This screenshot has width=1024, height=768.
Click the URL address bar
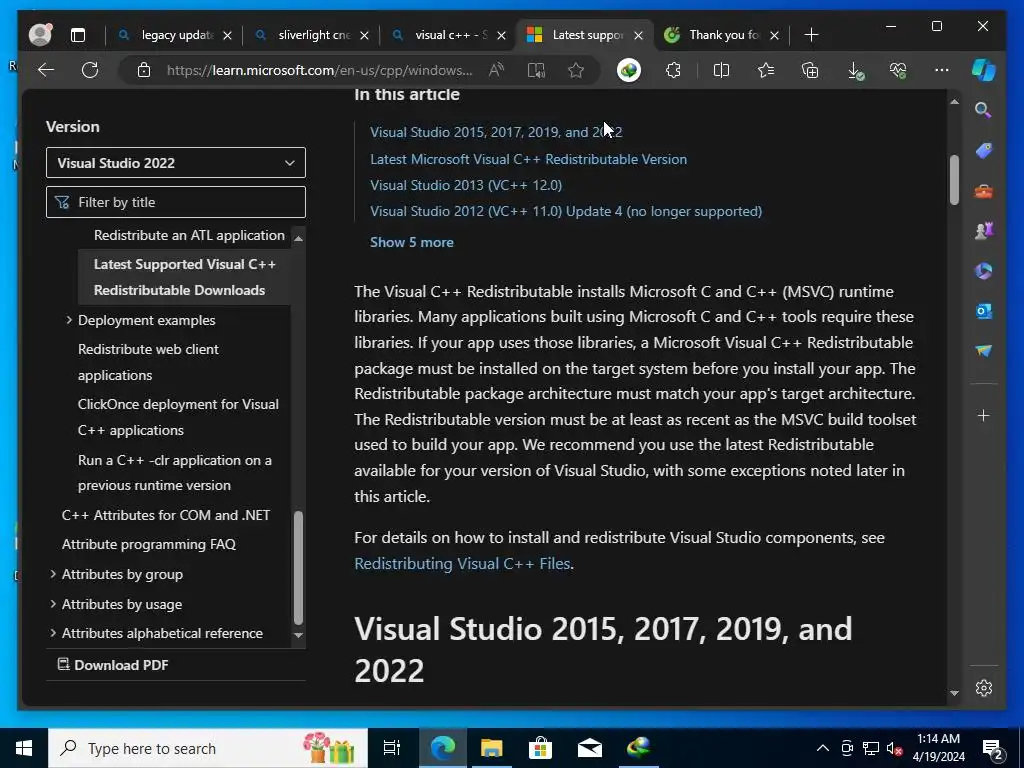pyautogui.click(x=319, y=70)
